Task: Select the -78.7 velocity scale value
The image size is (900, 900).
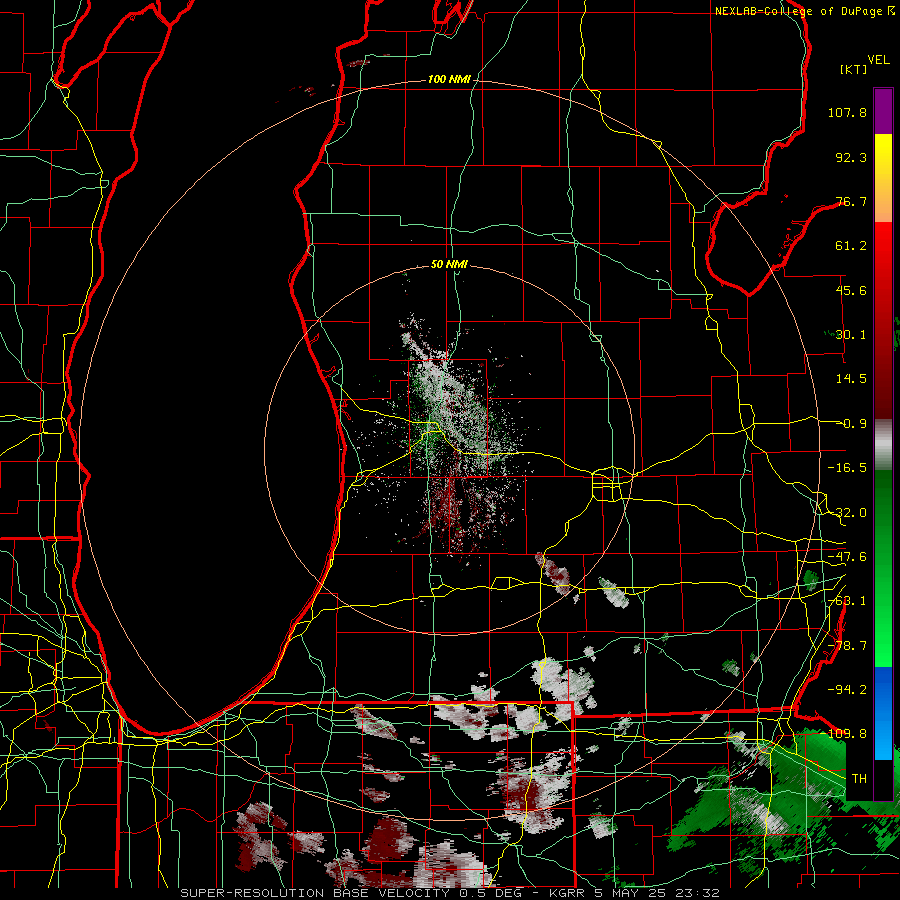Action: pyautogui.click(x=847, y=646)
